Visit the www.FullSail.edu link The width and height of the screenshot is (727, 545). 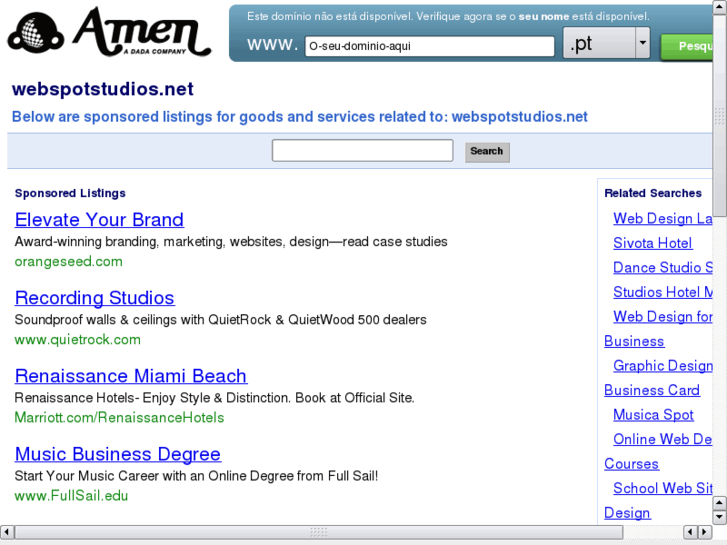(x=71, y=496)
